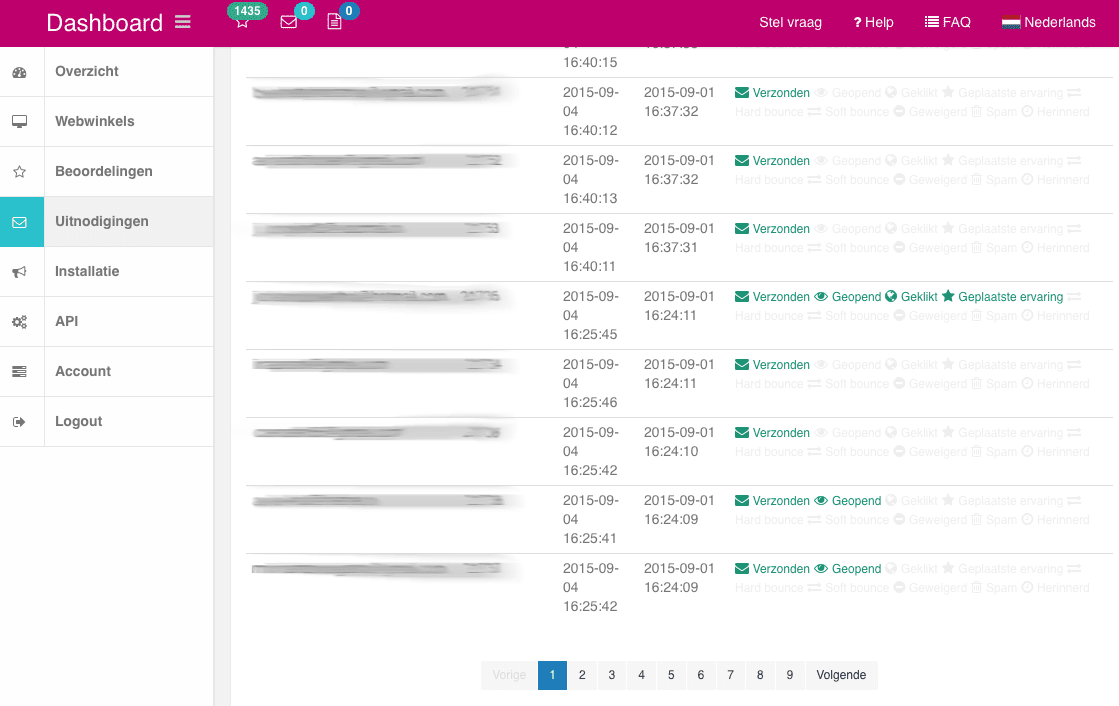The width and height of the screenshot is (1119, 706).
Task: Open the star reviews notification icon
Action: click(242, 22)
